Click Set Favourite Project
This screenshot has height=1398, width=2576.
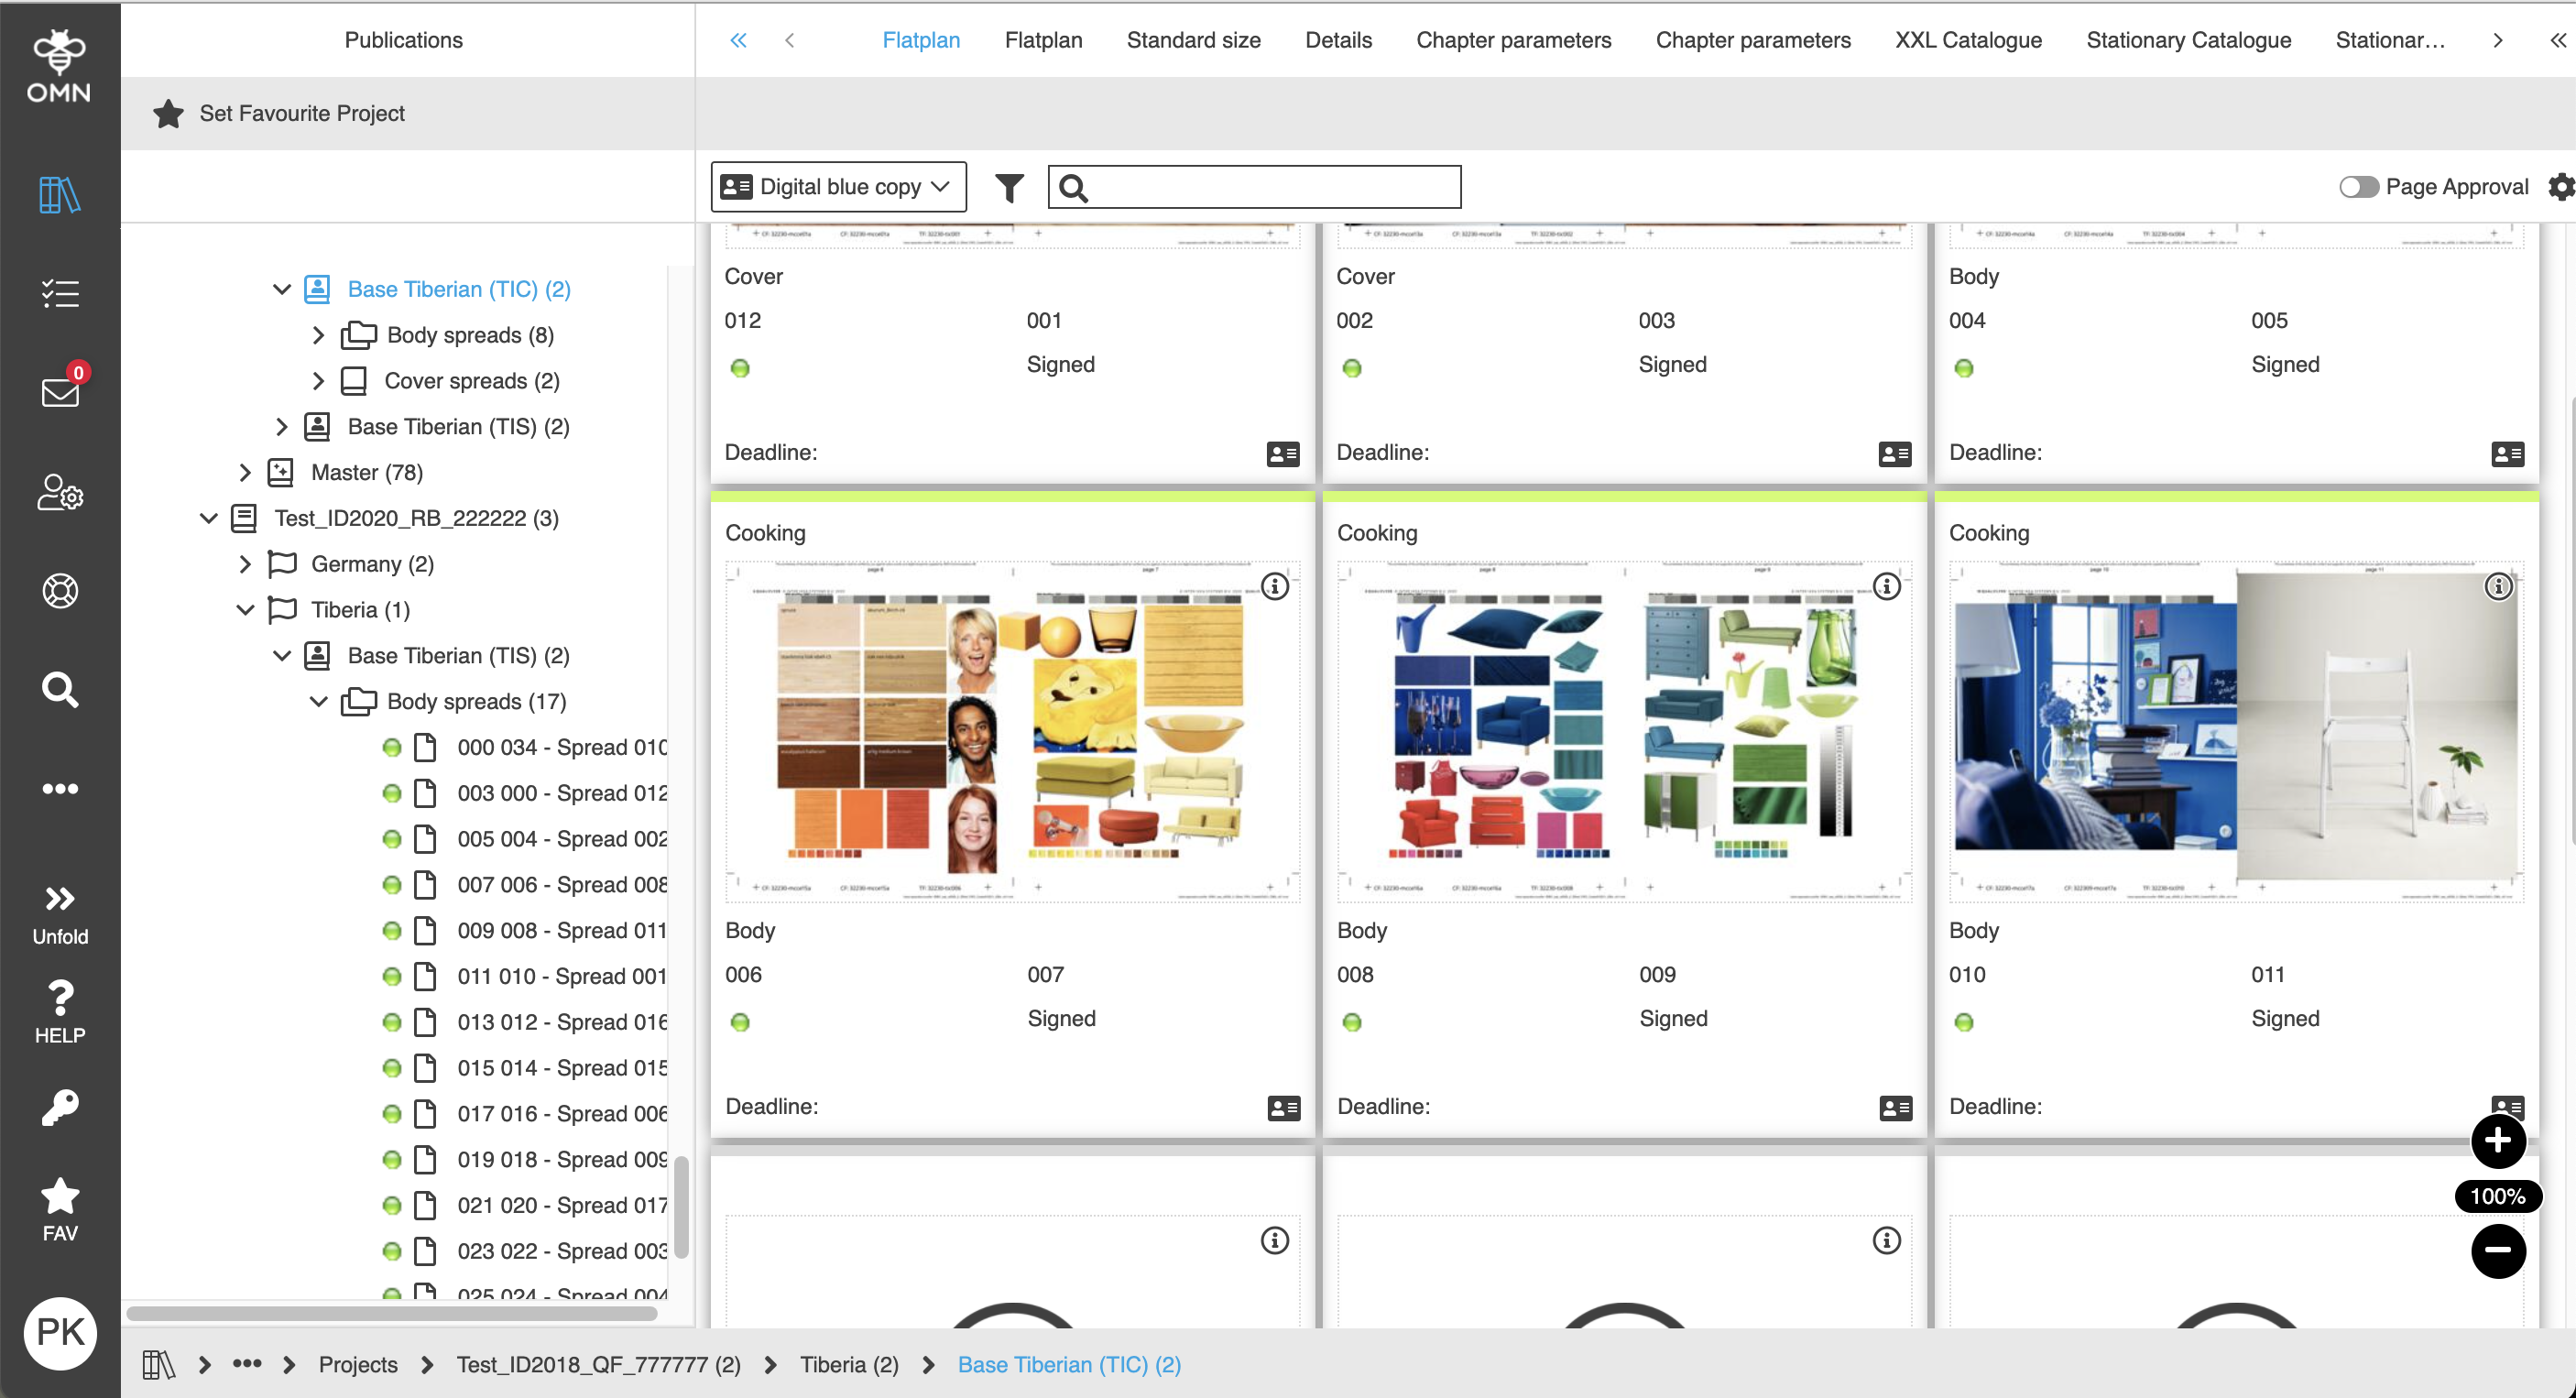click(301, 113)
